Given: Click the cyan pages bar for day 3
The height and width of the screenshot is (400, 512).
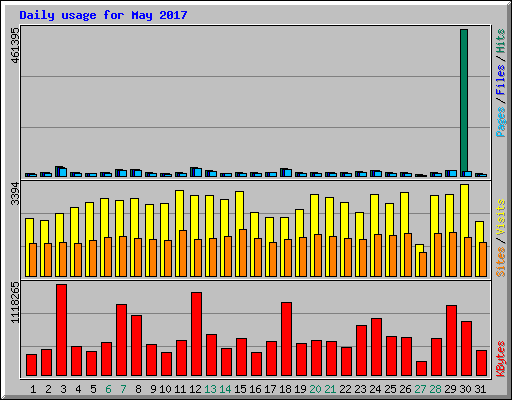Looking at the screenshot, I should (x=63, y=172).
